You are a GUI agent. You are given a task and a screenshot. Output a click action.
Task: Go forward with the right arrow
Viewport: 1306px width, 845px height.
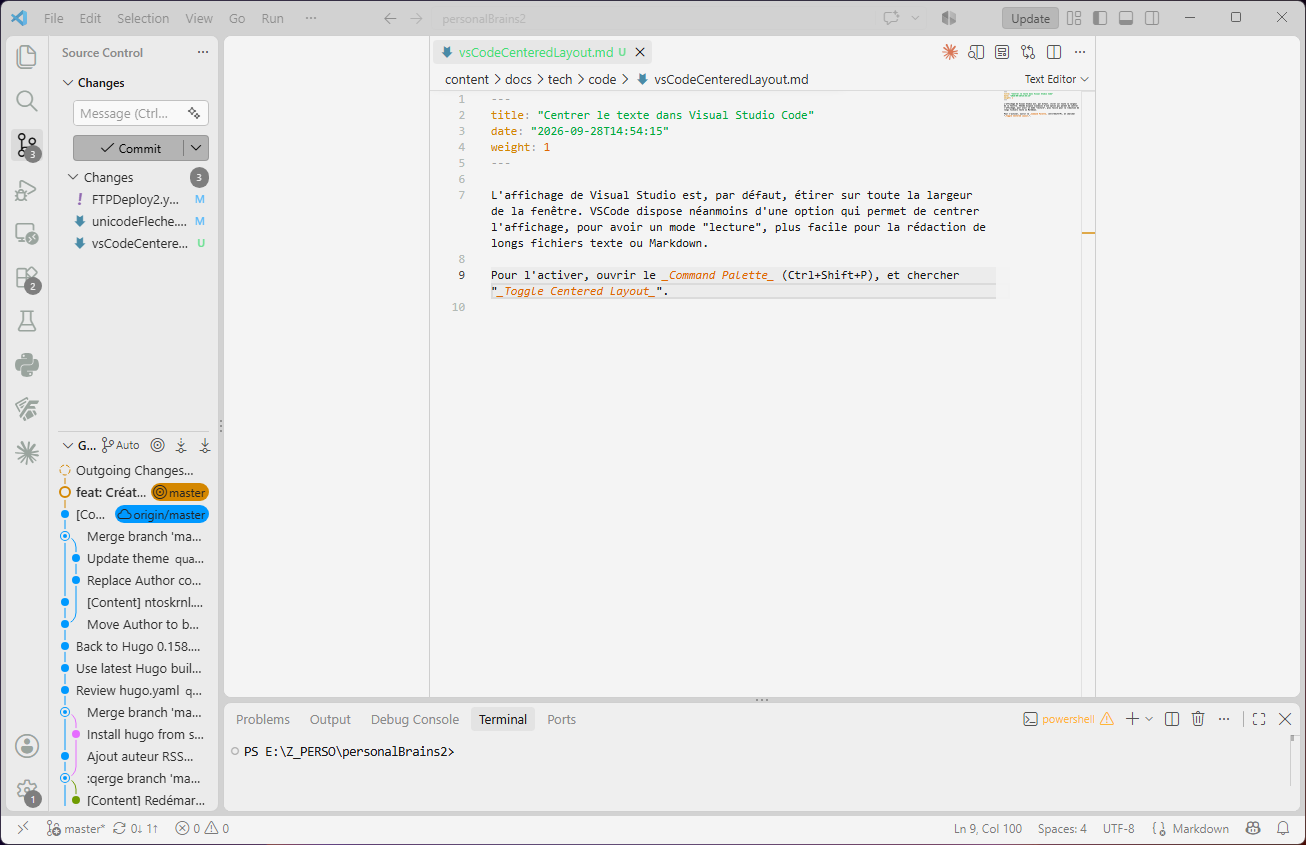pyautogui.click(x=416, y=18)
